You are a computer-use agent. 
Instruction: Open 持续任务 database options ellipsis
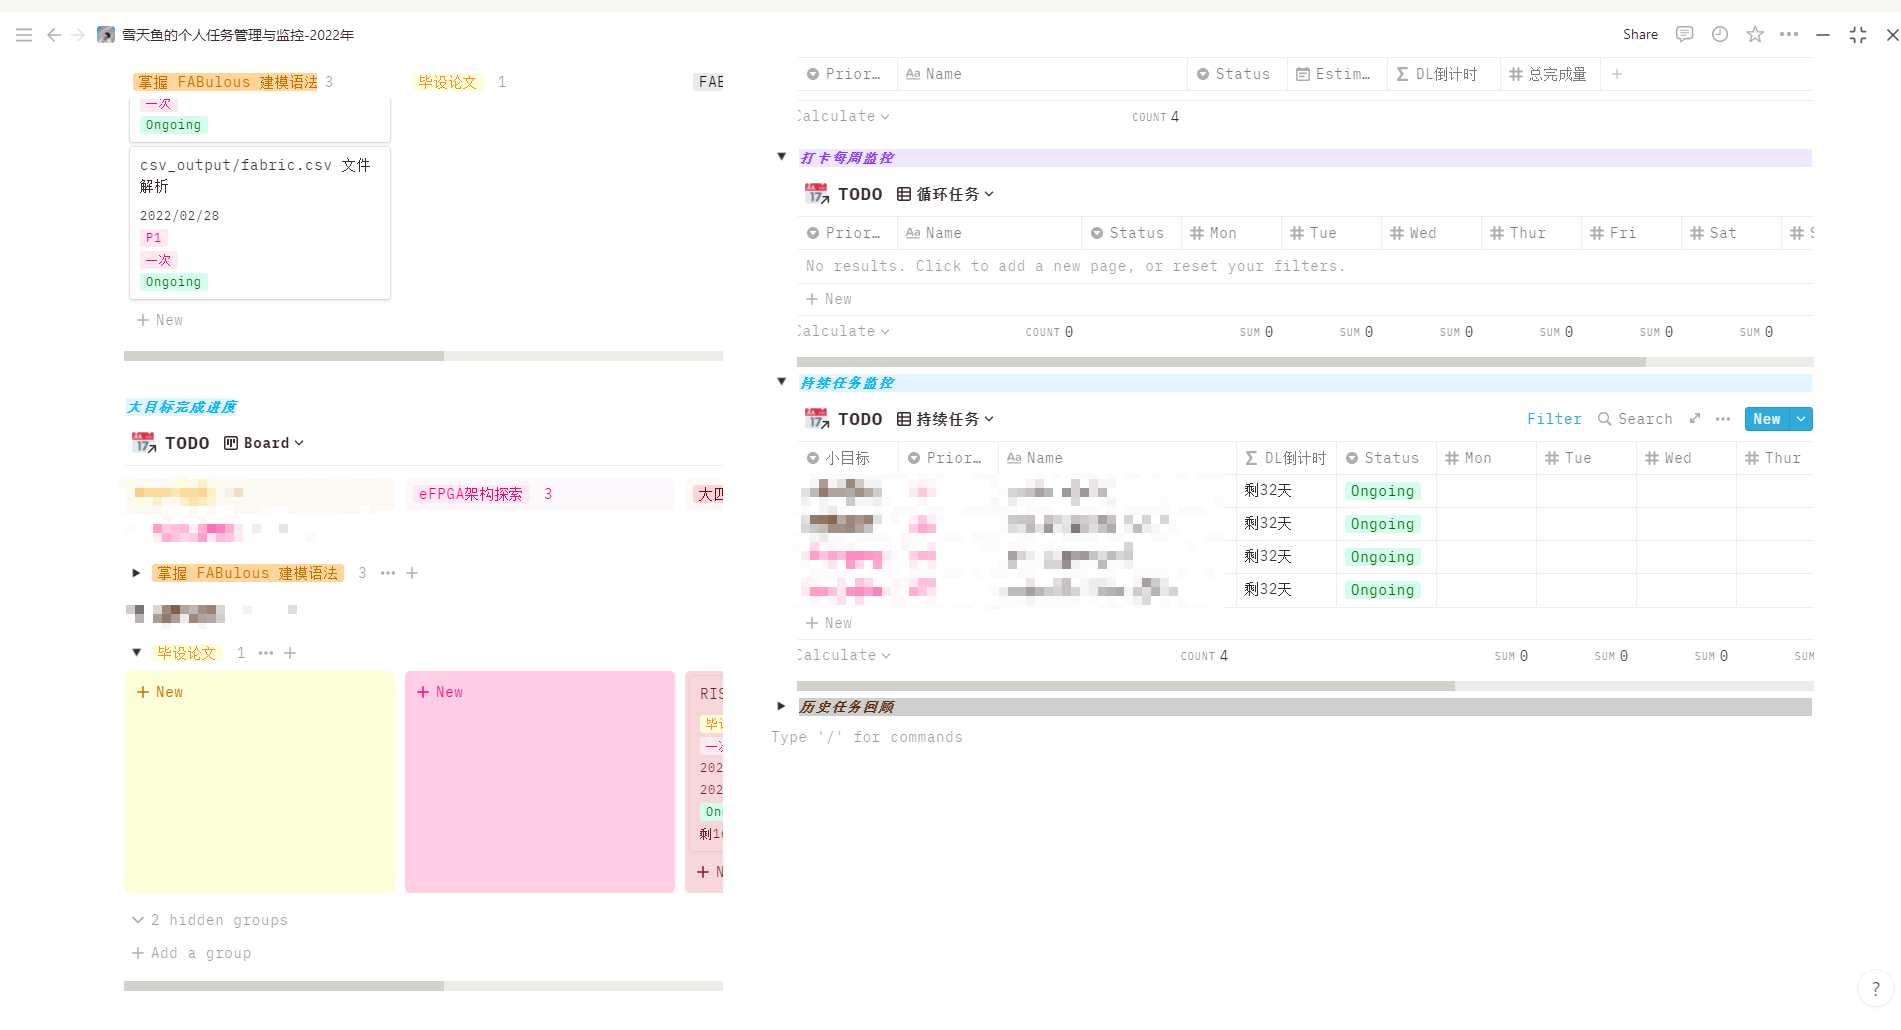[1723, 419]
